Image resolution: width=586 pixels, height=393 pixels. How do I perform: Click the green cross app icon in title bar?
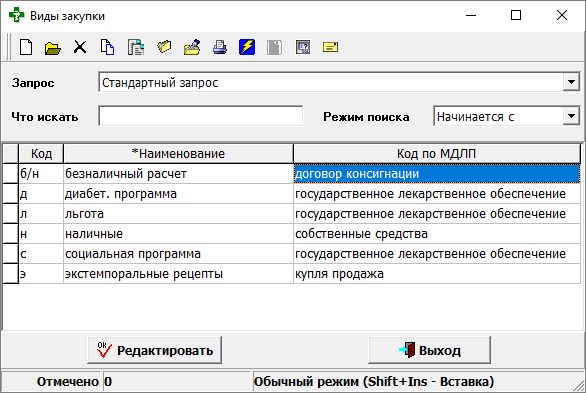click(16, 15)
